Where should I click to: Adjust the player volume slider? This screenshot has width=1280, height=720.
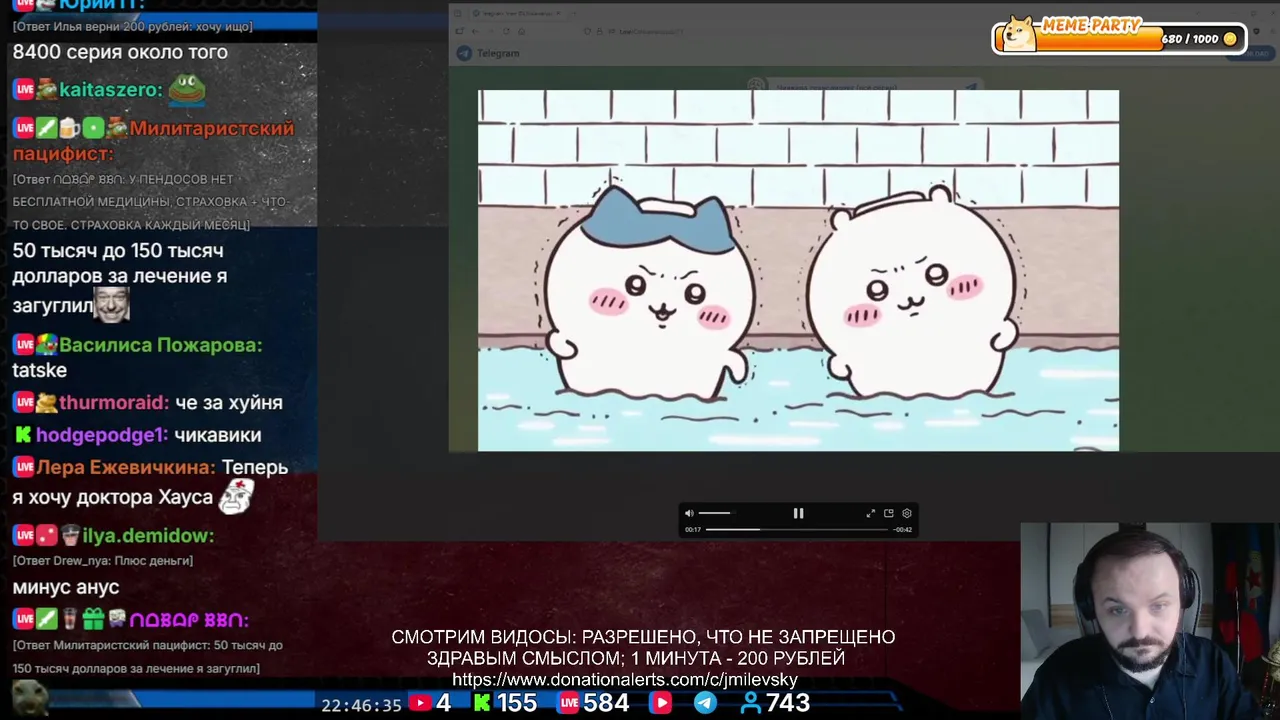point(715,513)
